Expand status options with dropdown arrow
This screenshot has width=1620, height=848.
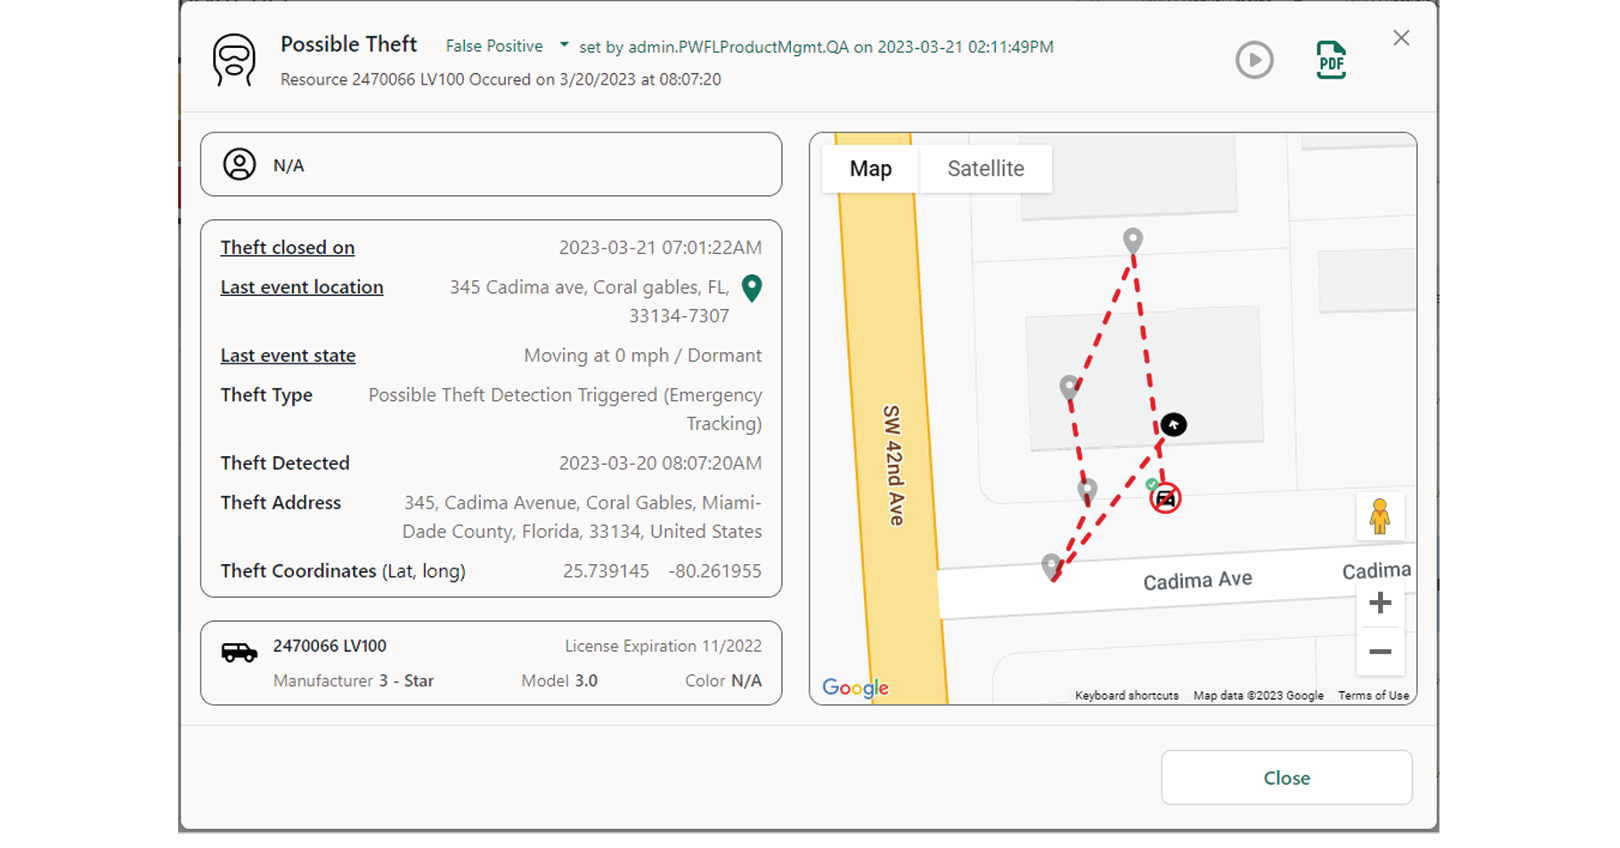pos(564,45)
